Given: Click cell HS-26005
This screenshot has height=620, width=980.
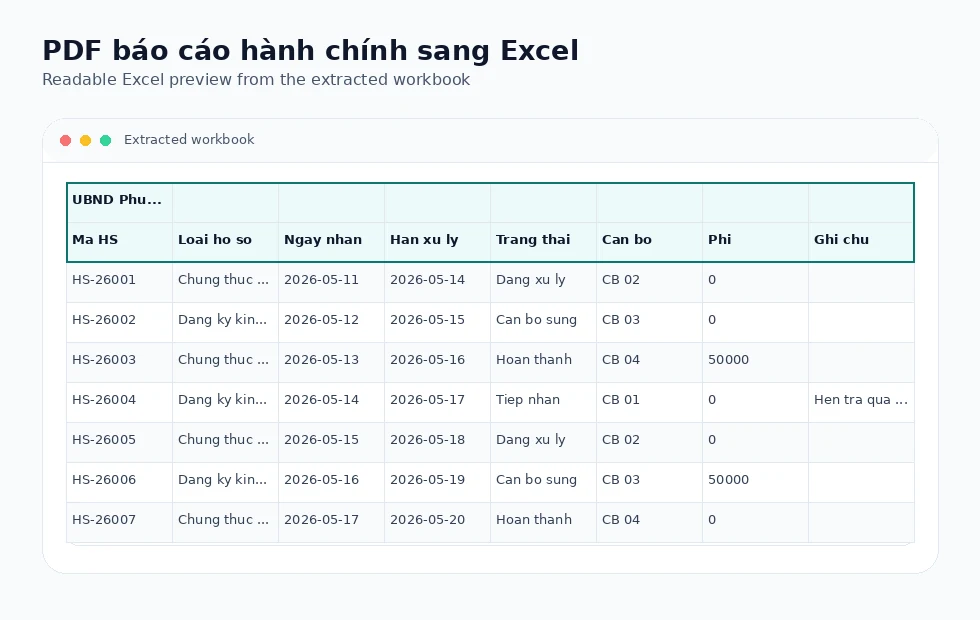Looking at the screenshot, I should point(119,442).
